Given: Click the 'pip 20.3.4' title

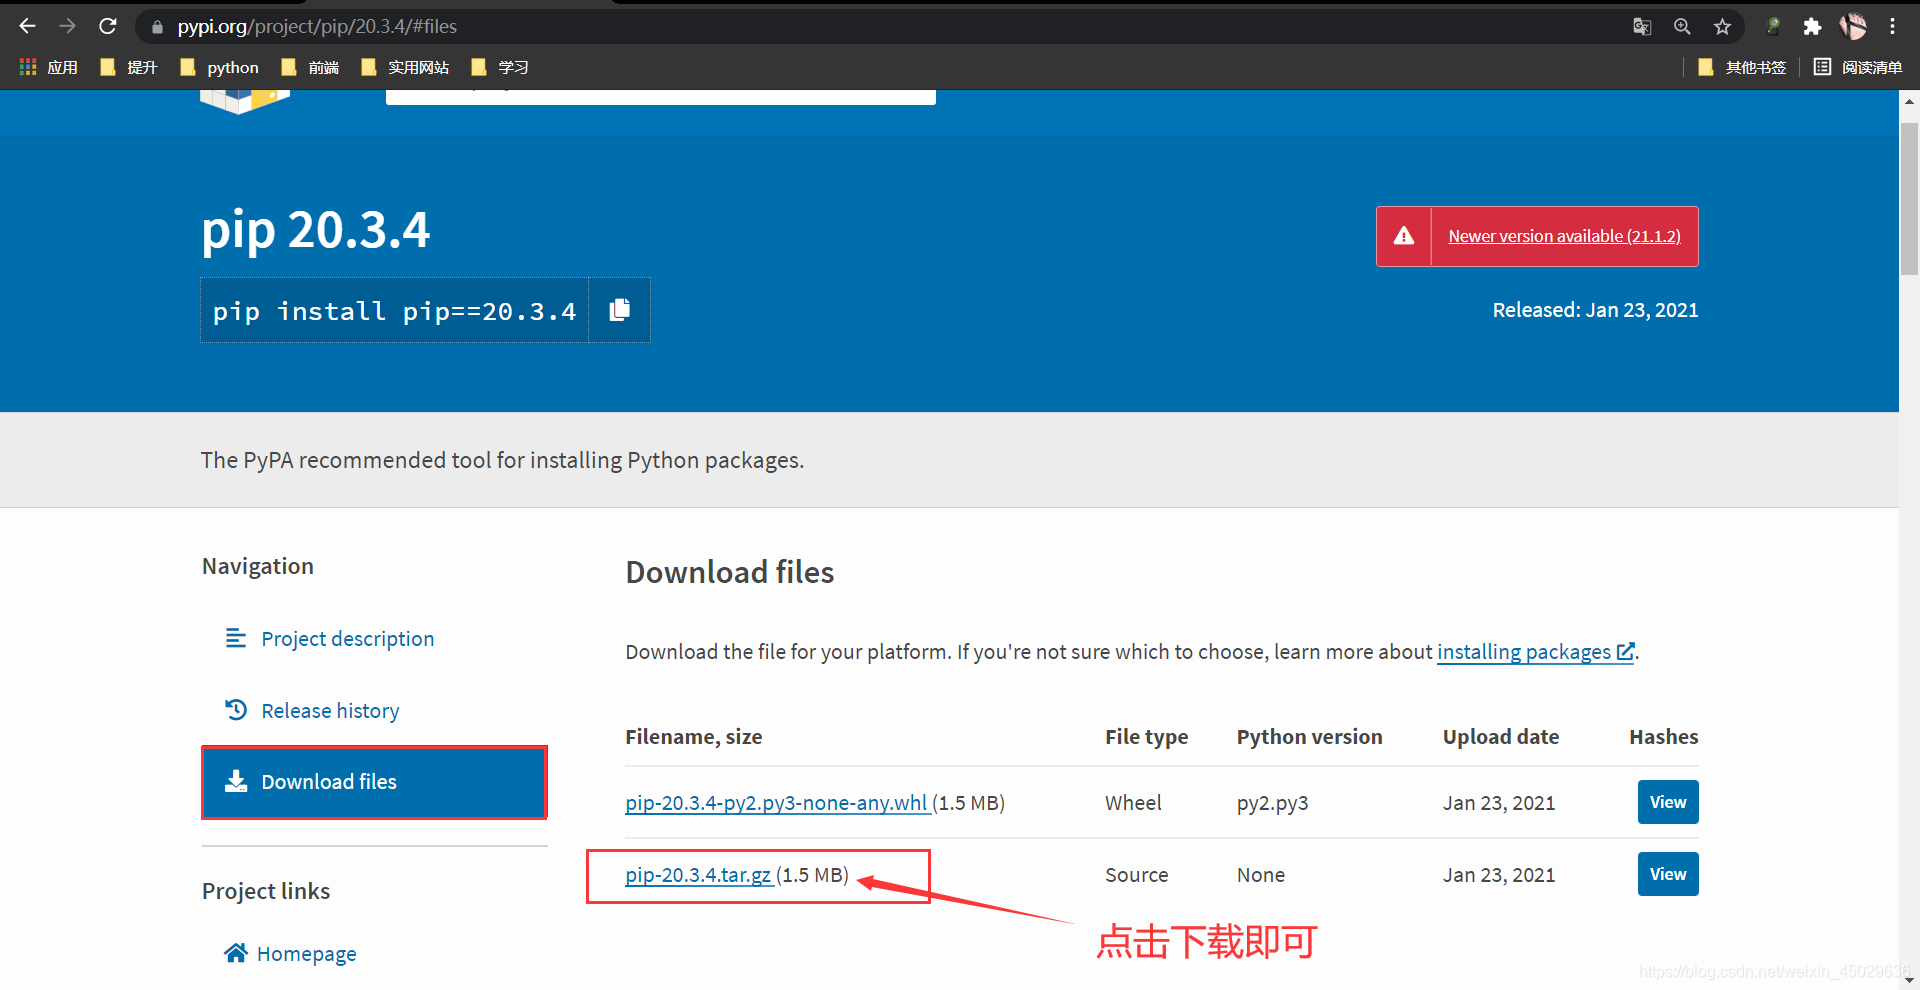Looking at the screenshot, I should click(316, 230).
